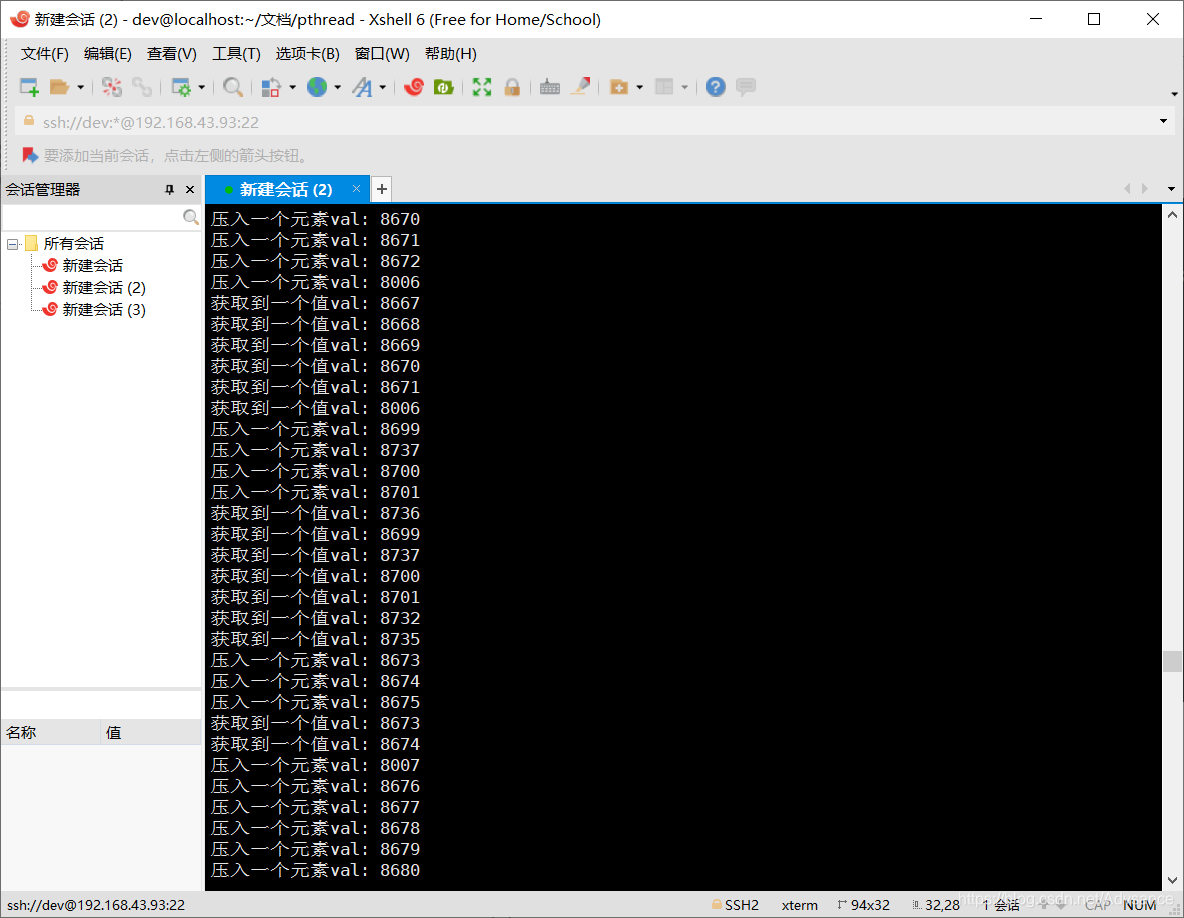Click the tab scroll left arrow
Viewport: 1184px width, 918px height.
click(x=1127, y=189)
